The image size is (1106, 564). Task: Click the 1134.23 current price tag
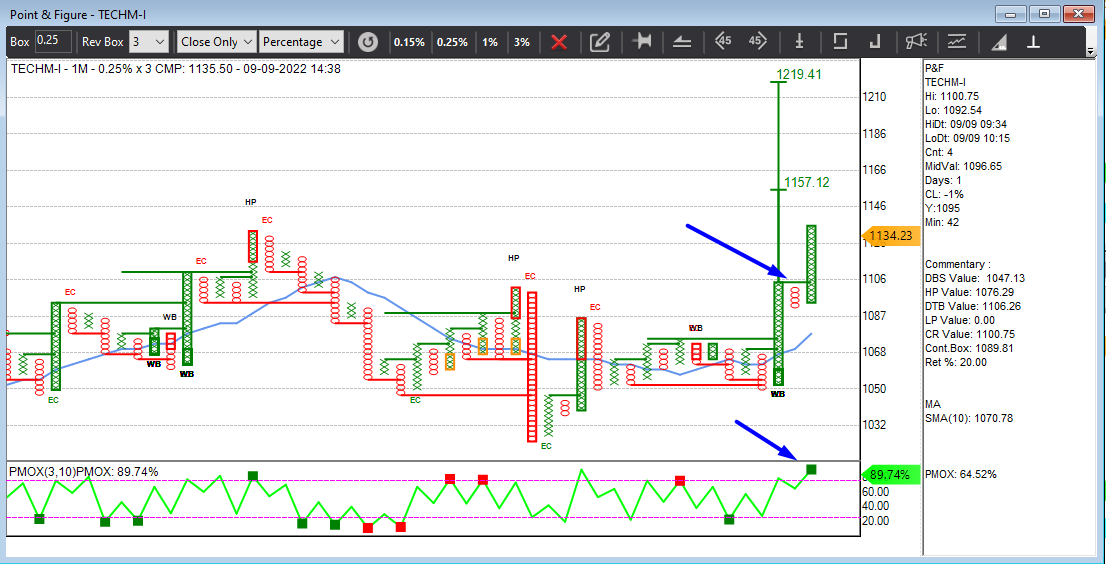pyautogui.click(x=892, y=236)
